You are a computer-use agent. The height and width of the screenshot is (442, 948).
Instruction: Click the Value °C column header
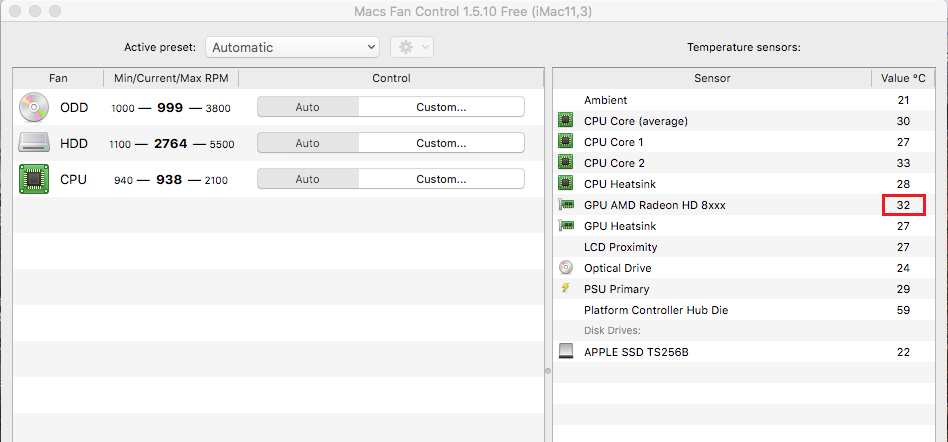point(903,78)
